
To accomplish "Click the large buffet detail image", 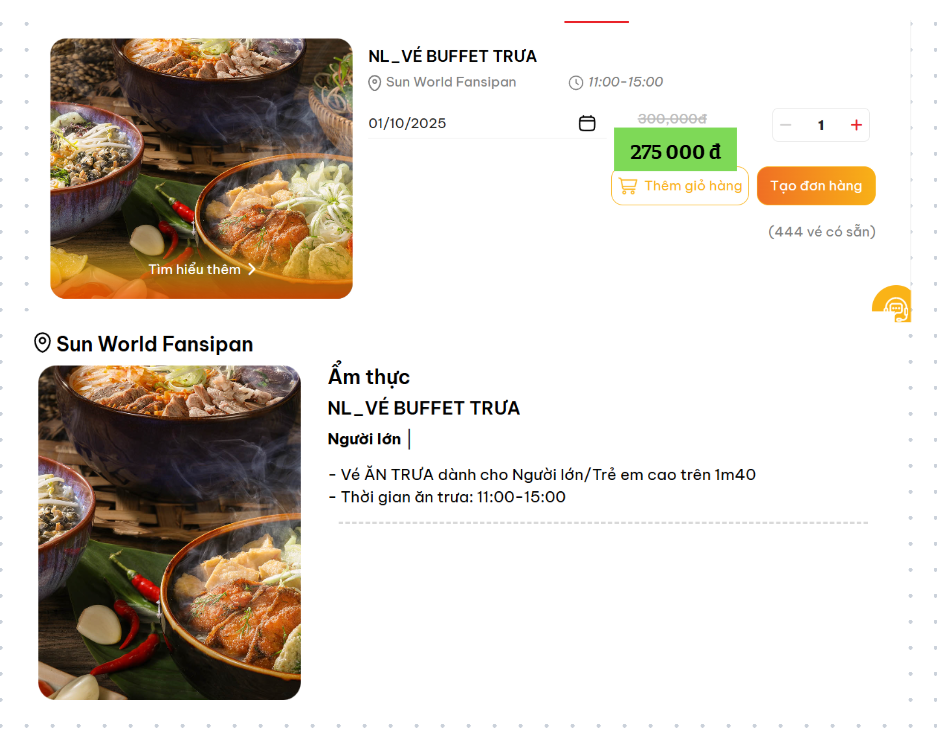I will click(x=169, y=532).
